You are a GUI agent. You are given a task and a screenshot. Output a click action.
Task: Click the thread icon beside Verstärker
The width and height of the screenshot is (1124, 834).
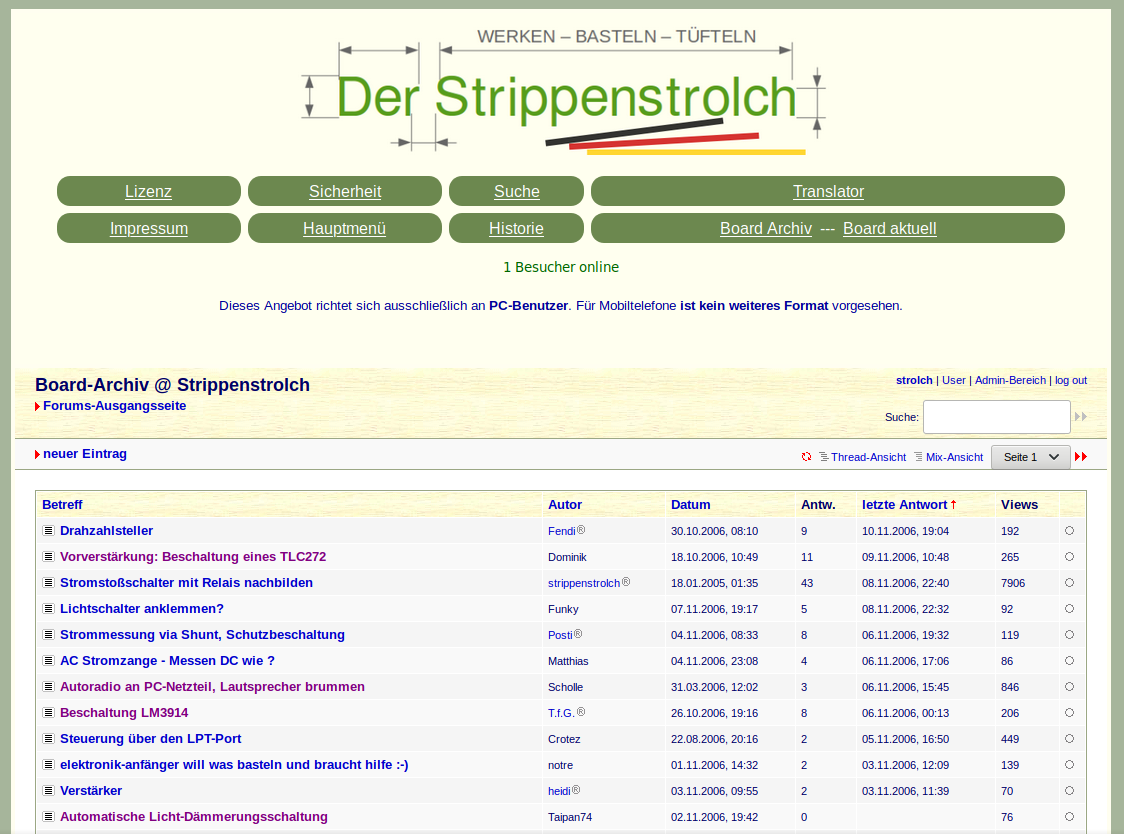[48, 791]
